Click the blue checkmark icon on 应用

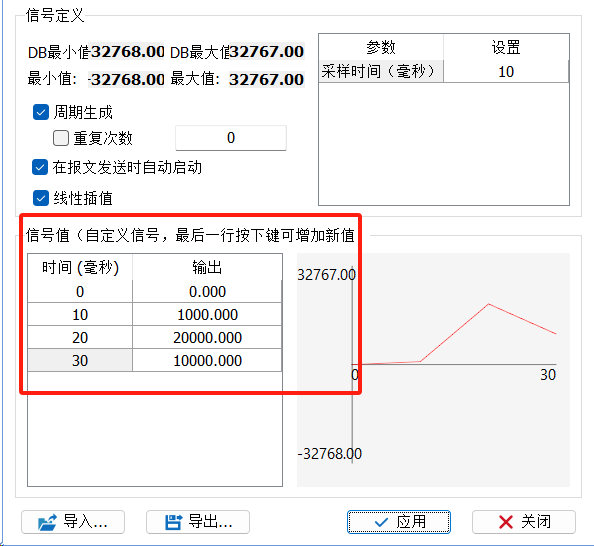(381, 523)
